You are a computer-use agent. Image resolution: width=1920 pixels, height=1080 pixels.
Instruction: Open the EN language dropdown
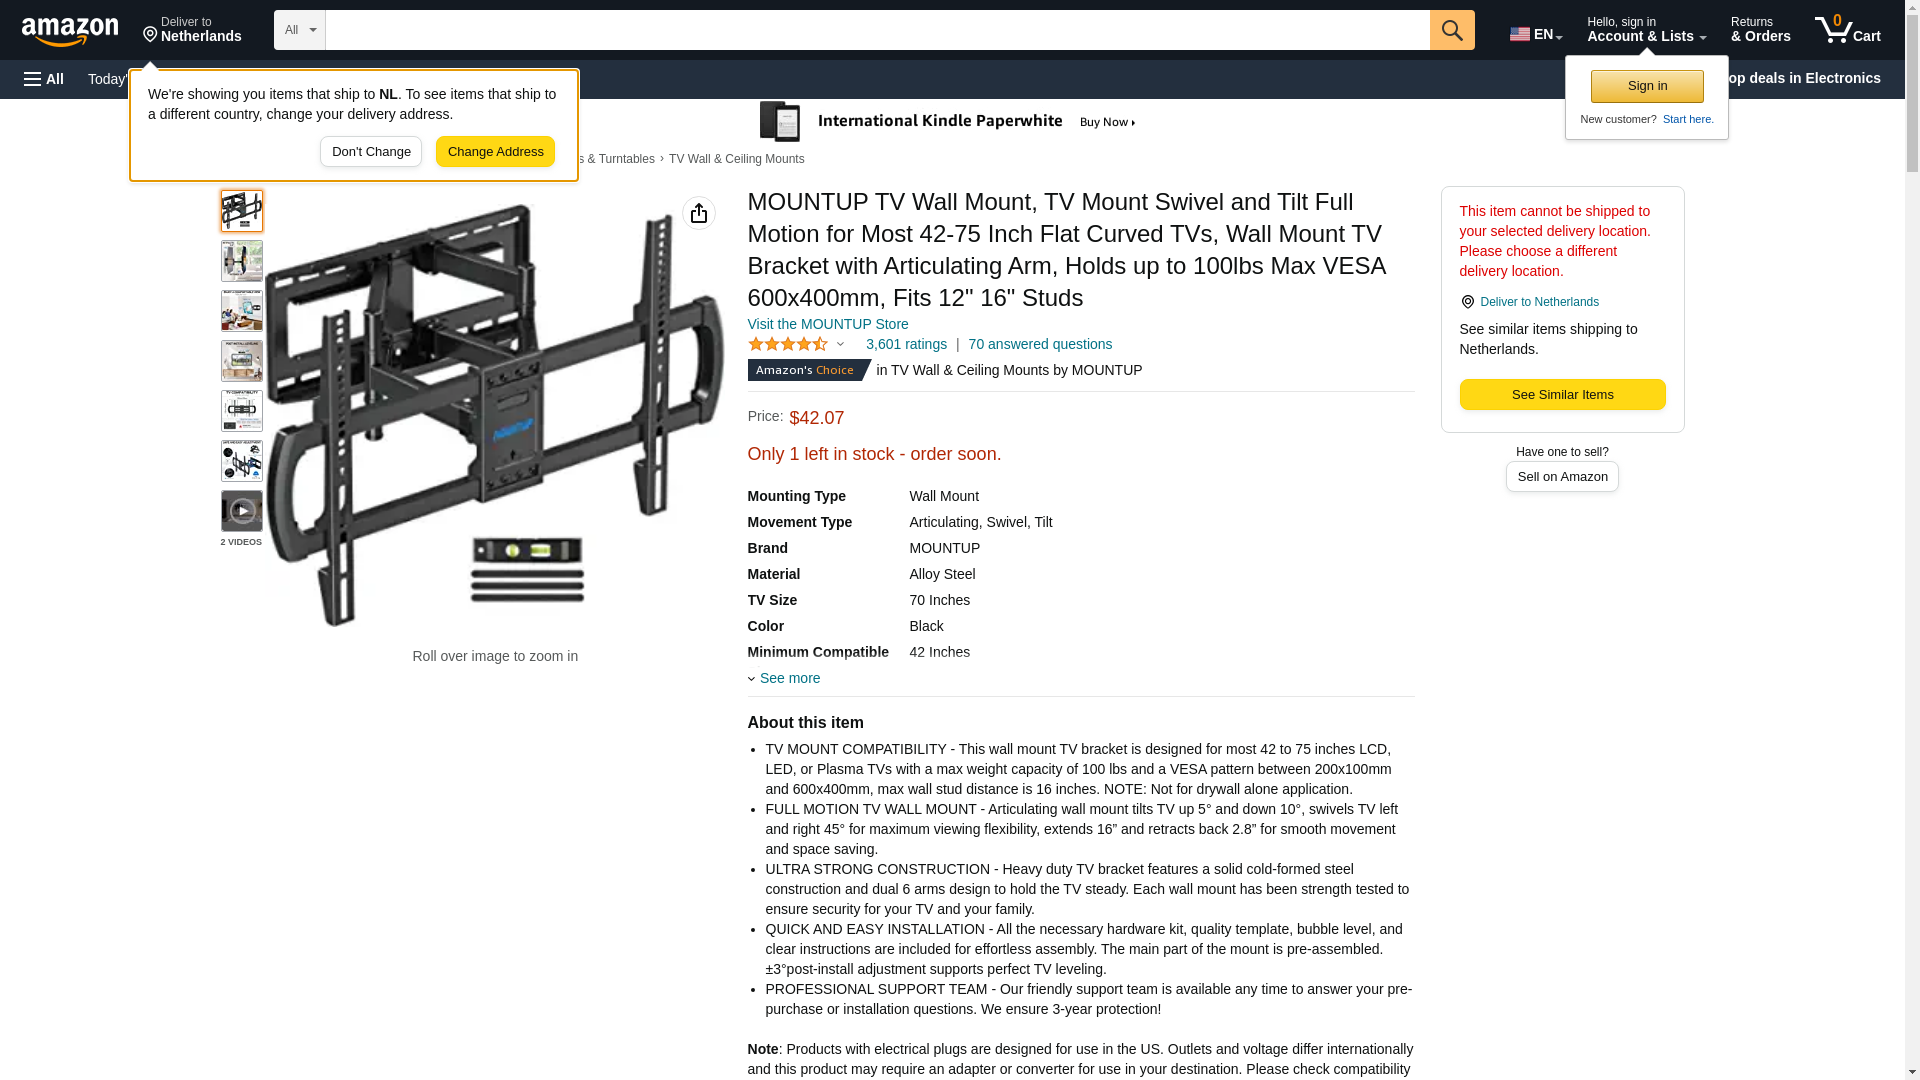coord(1536,34)
